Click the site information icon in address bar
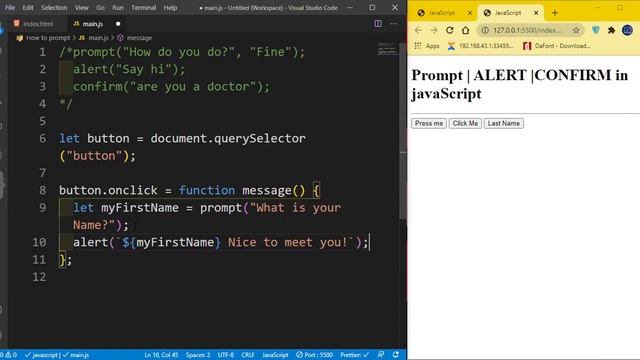This screenshot has height=360, width=640. [485, 30]
